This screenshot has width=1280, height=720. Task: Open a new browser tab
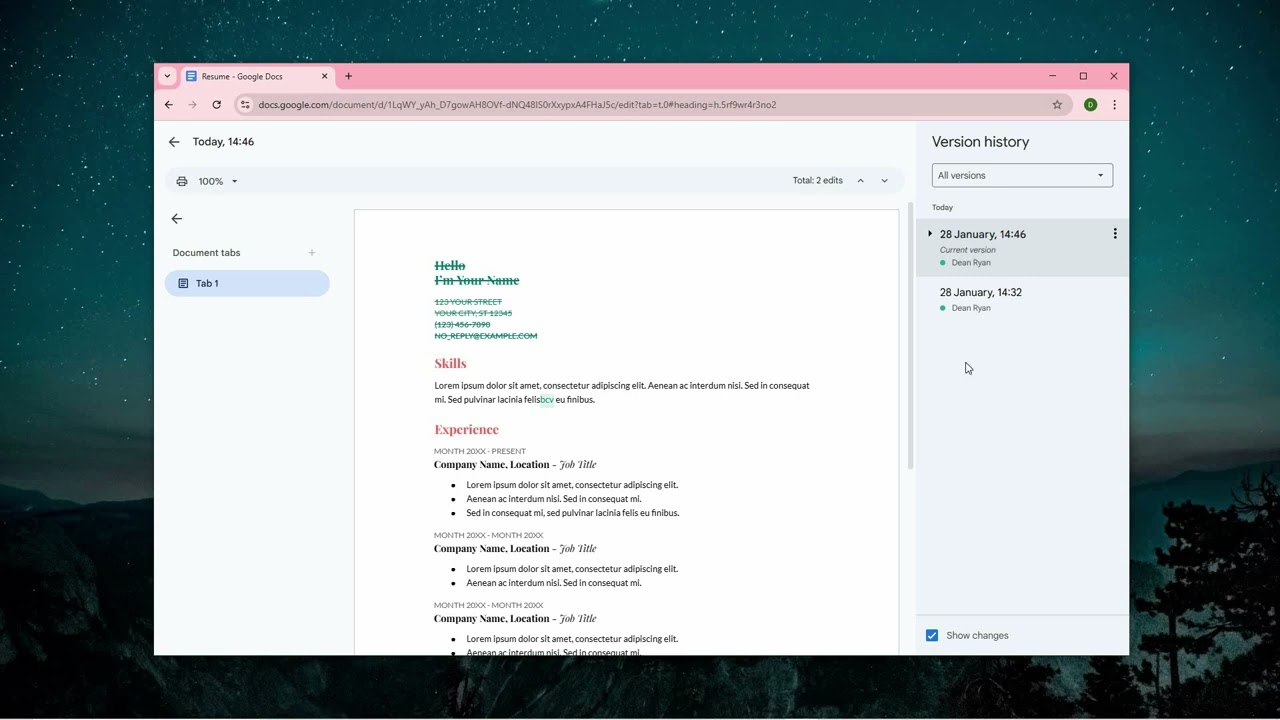[x=348, y=76]
